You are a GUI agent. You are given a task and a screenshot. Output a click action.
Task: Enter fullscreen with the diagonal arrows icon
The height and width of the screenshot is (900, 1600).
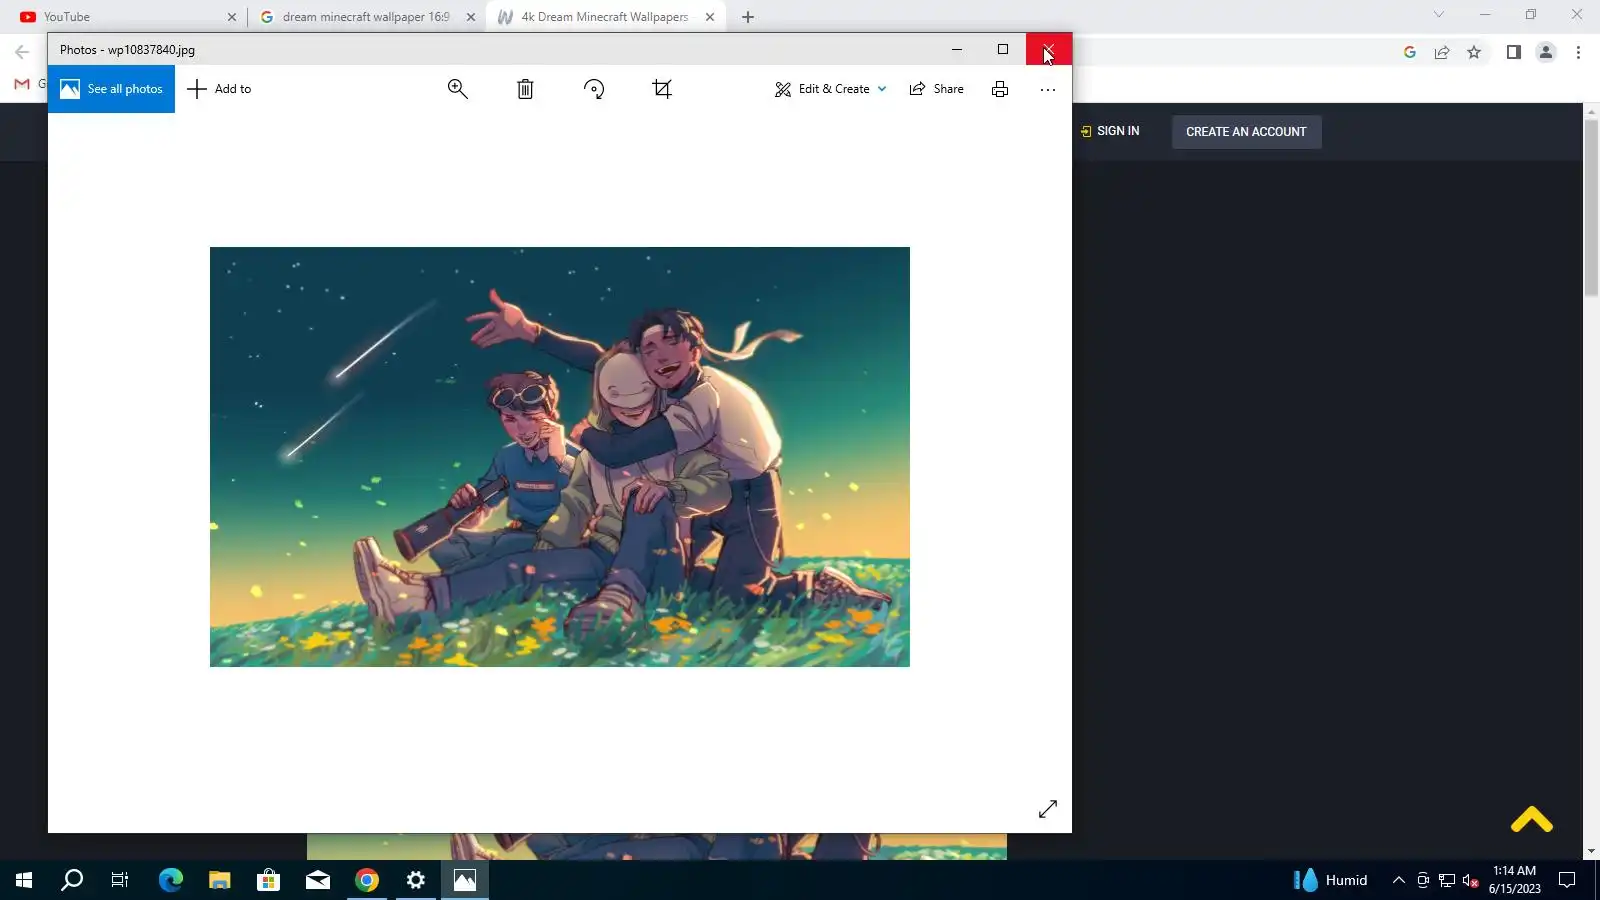(x=1048, y=809)
